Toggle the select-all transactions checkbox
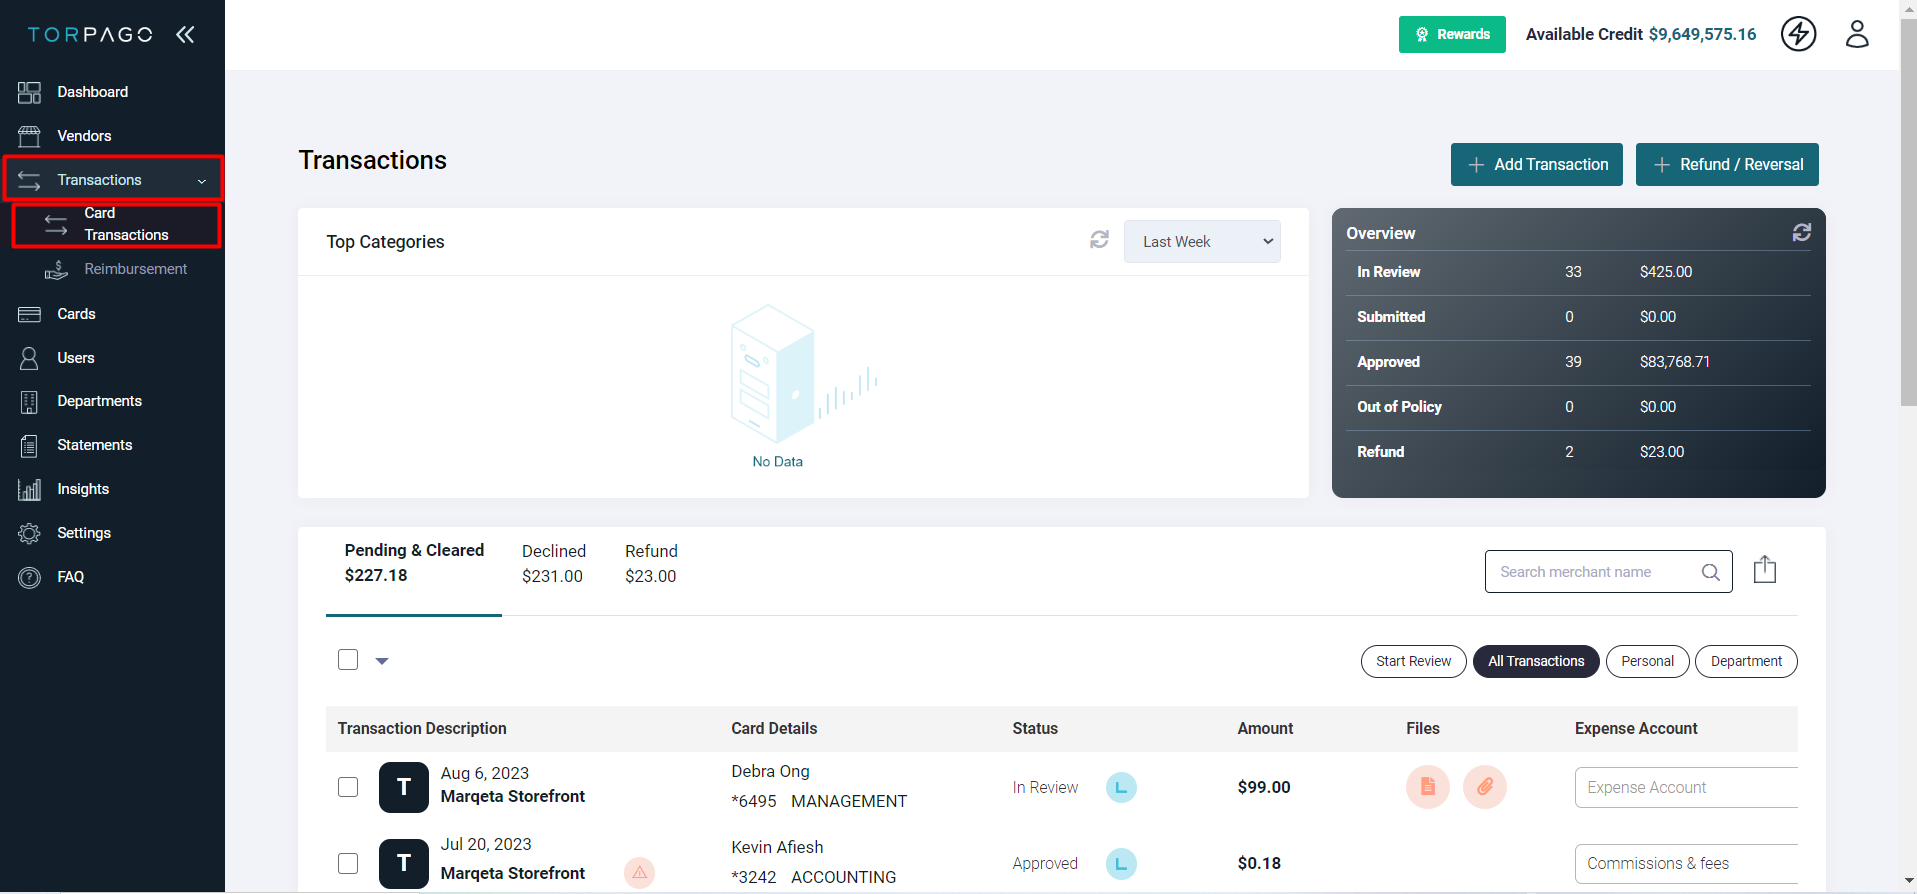Viewport: 1917px width, 894px height. (x=348, y=660)
